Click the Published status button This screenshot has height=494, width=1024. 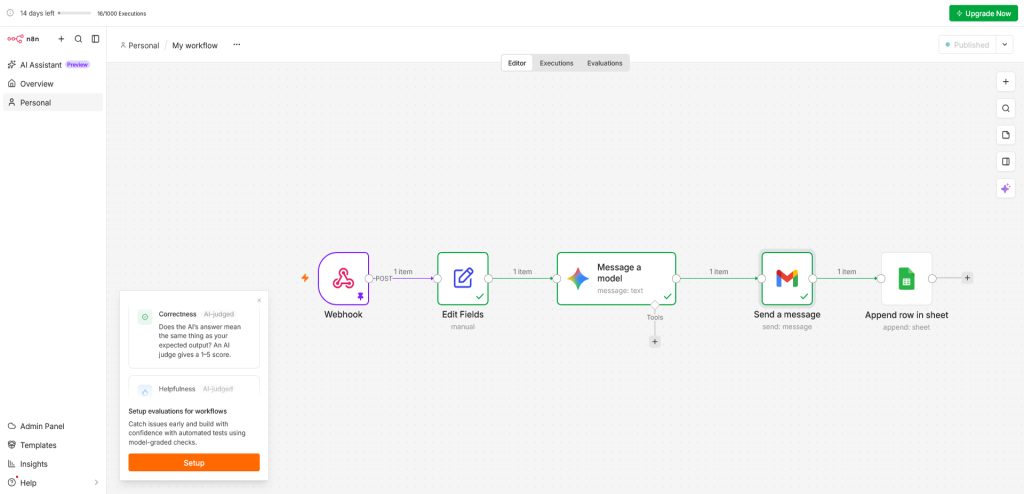[x=967, y=45]
